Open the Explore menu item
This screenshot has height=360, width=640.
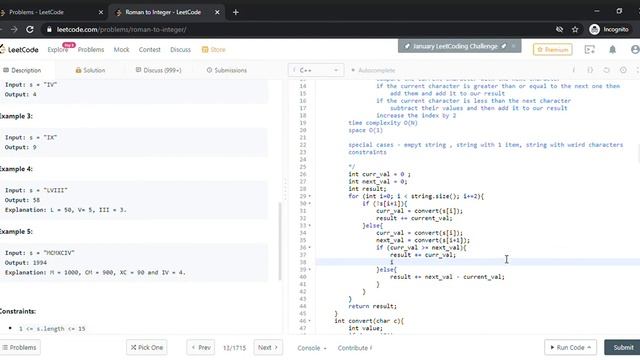coord(58,49)
